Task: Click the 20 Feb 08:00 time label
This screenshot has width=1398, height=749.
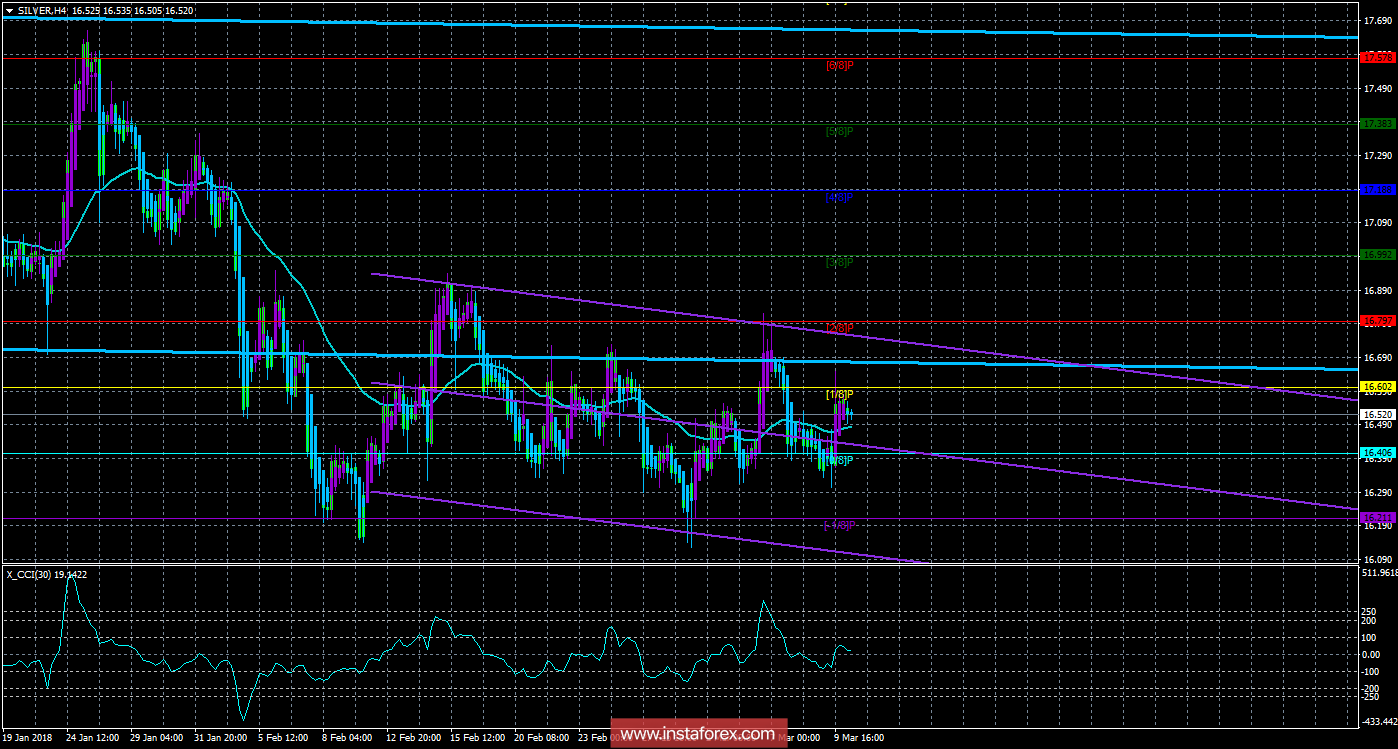Action: [x=539, y=736]
